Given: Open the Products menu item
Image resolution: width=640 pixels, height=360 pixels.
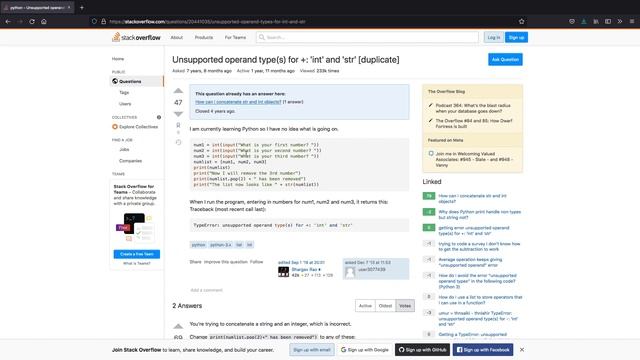Looking at the screenshot, I should pyautogui.click(x=204, y=37).
